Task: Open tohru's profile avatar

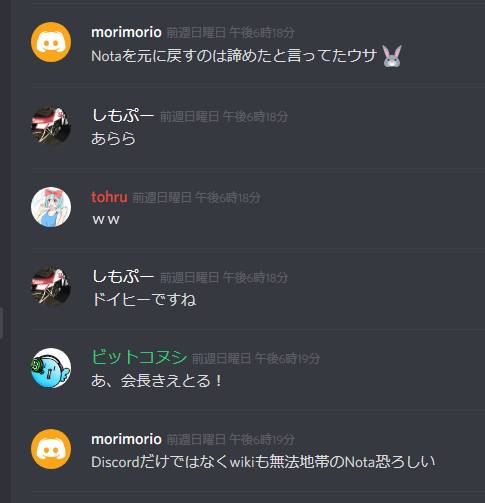Action: click(x=51, y=207)
